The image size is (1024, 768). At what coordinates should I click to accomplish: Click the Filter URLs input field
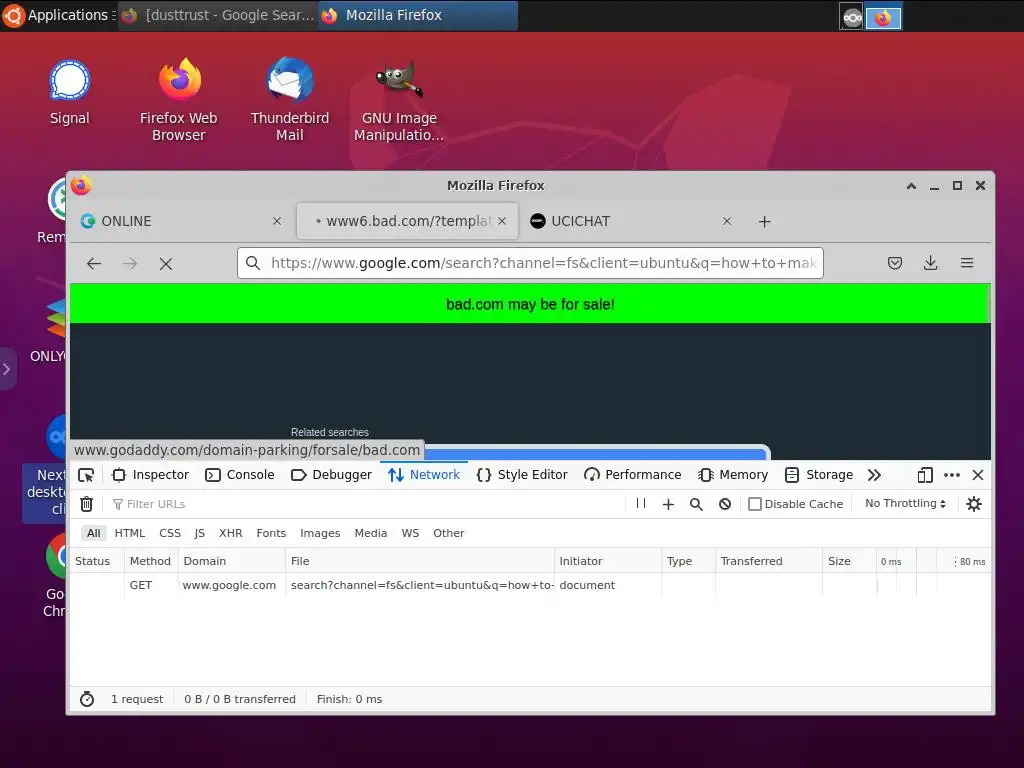[x=366, y=504]
